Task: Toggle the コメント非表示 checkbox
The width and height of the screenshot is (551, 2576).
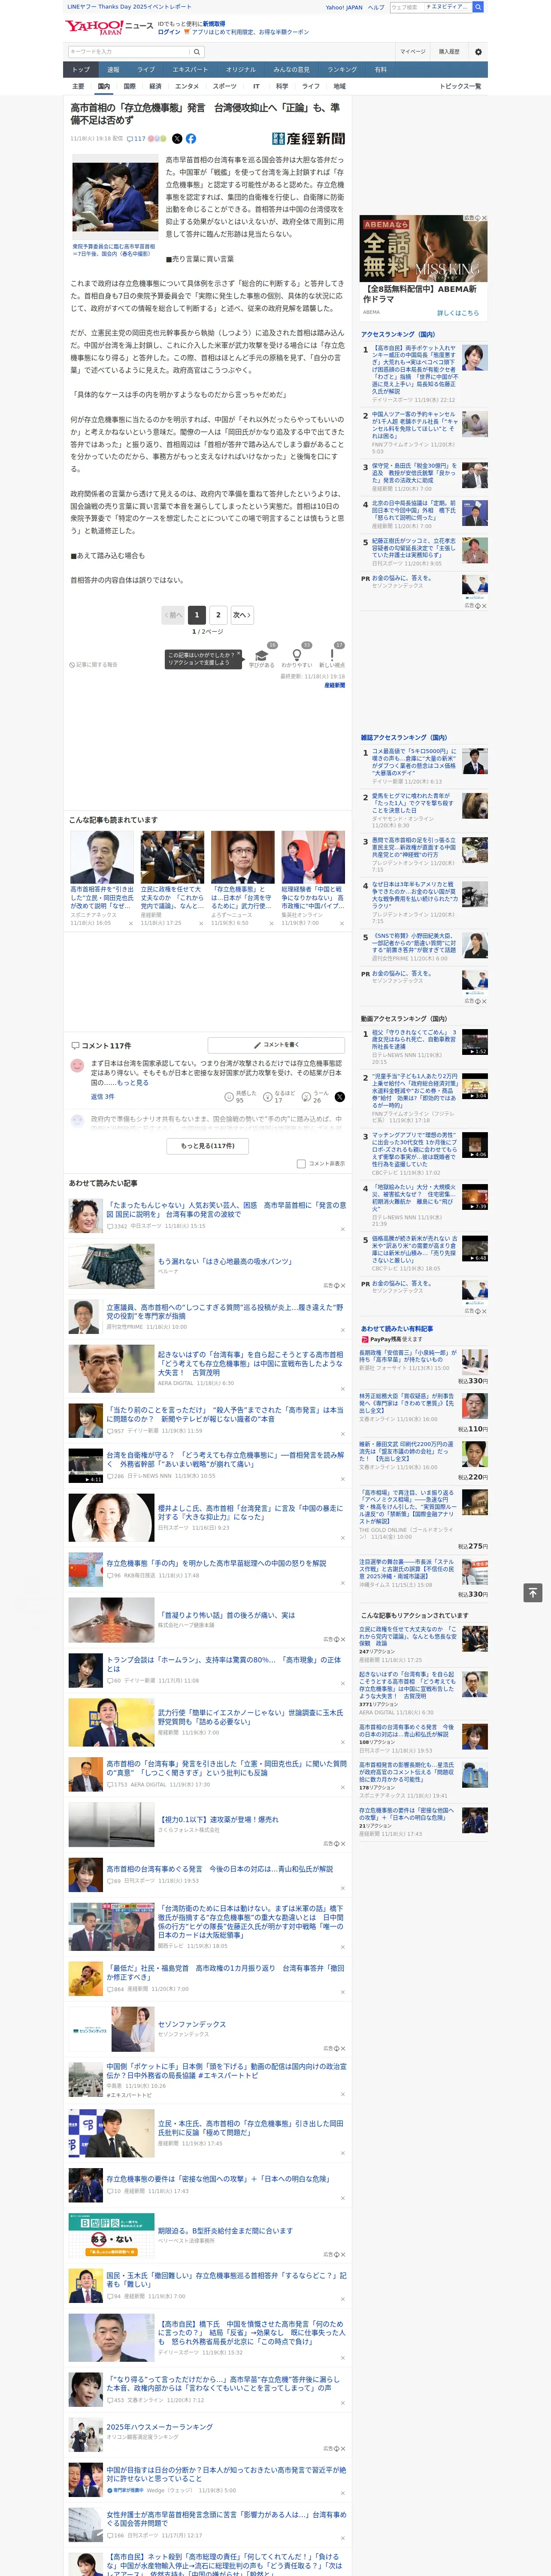Action: tap(301, 1164)
